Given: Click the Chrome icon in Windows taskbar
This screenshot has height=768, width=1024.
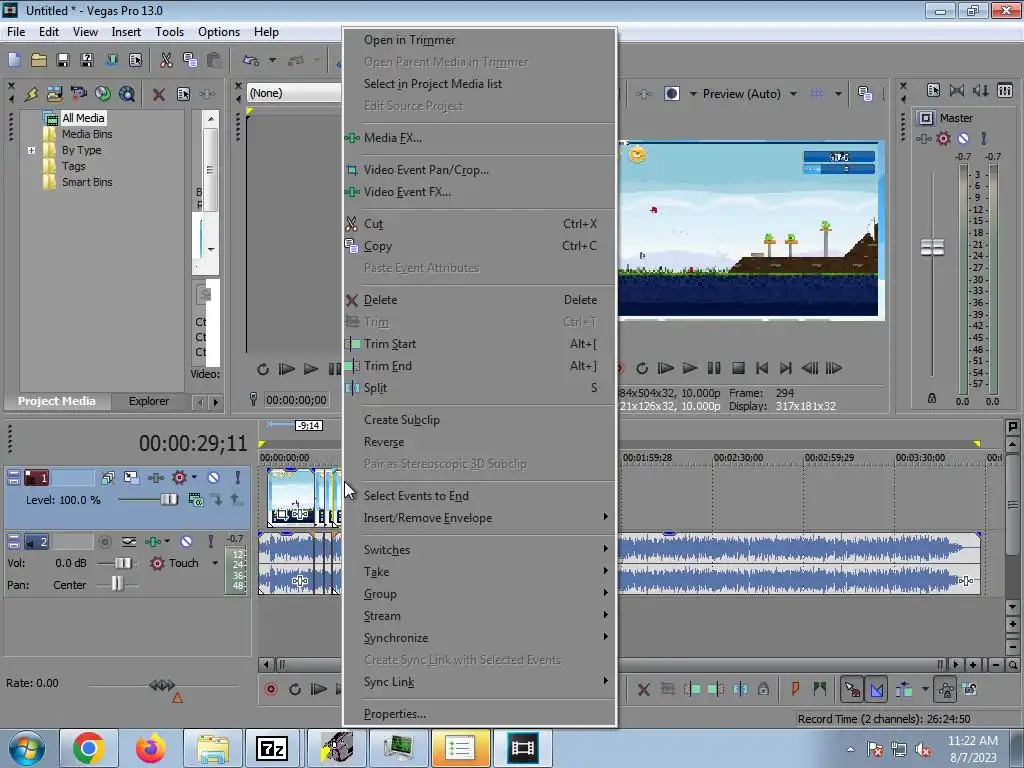Looking at the screenshot, I should point(89,748).
